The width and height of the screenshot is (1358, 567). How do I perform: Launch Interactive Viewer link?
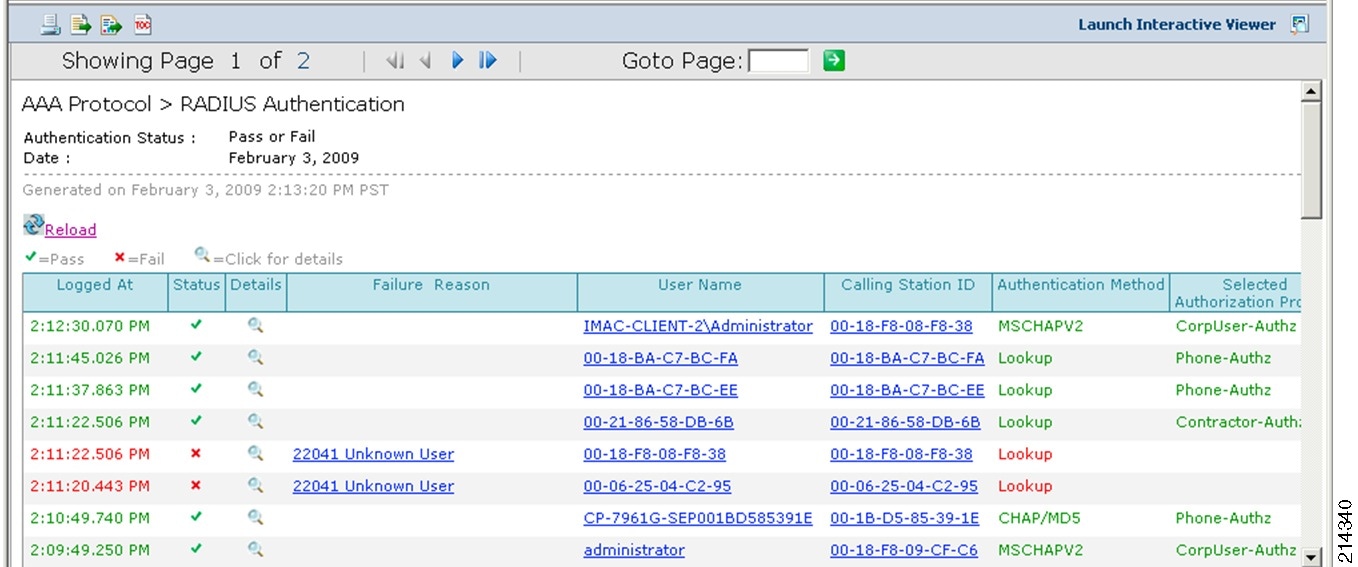[x=1177, y=25]
